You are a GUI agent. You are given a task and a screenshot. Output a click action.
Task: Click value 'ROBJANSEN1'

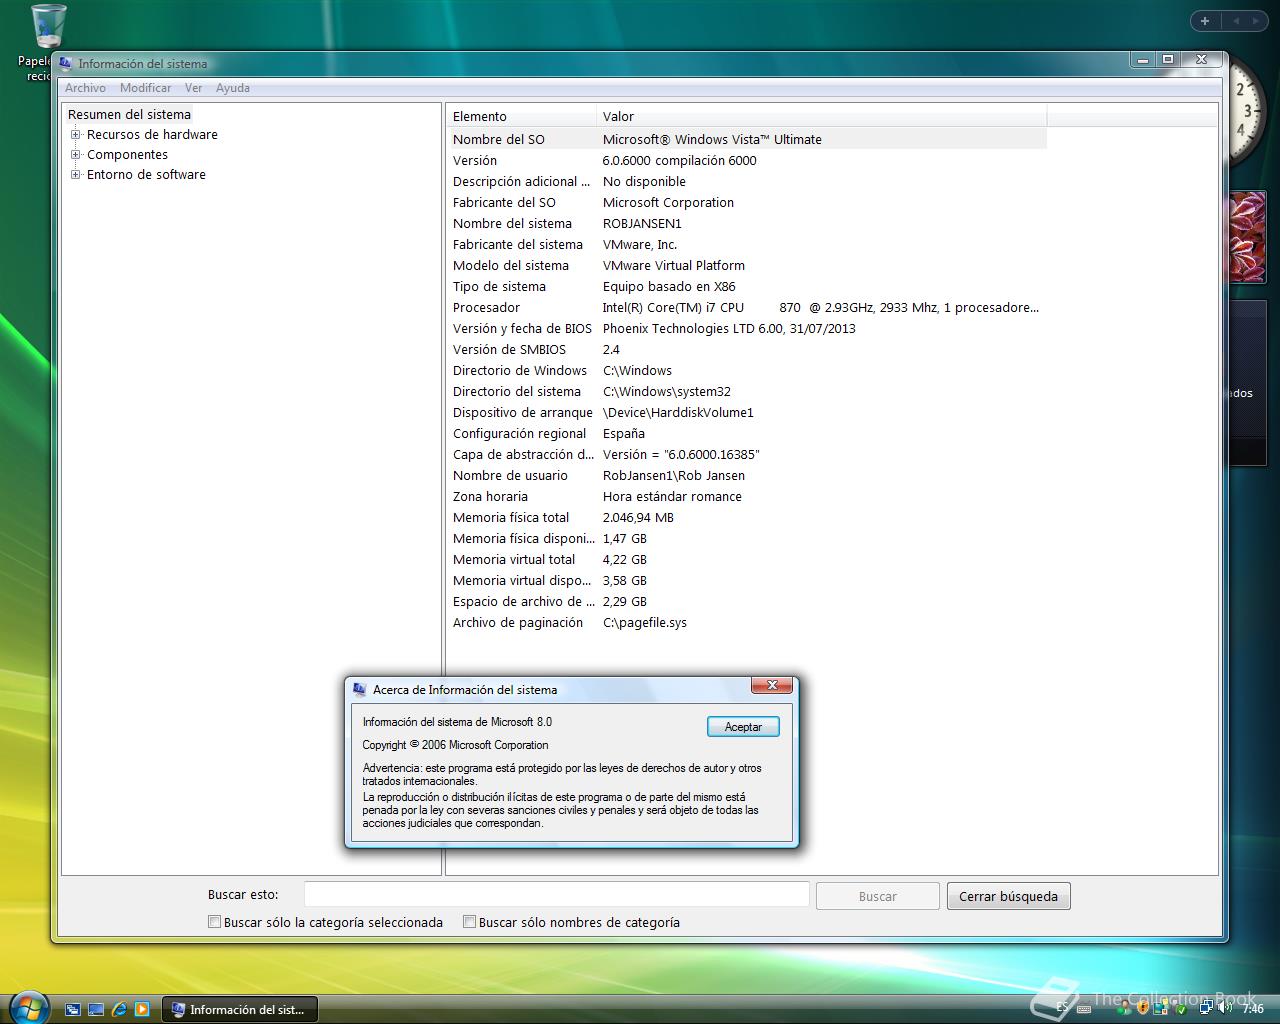pyautogui.click(x=642, y=223)
